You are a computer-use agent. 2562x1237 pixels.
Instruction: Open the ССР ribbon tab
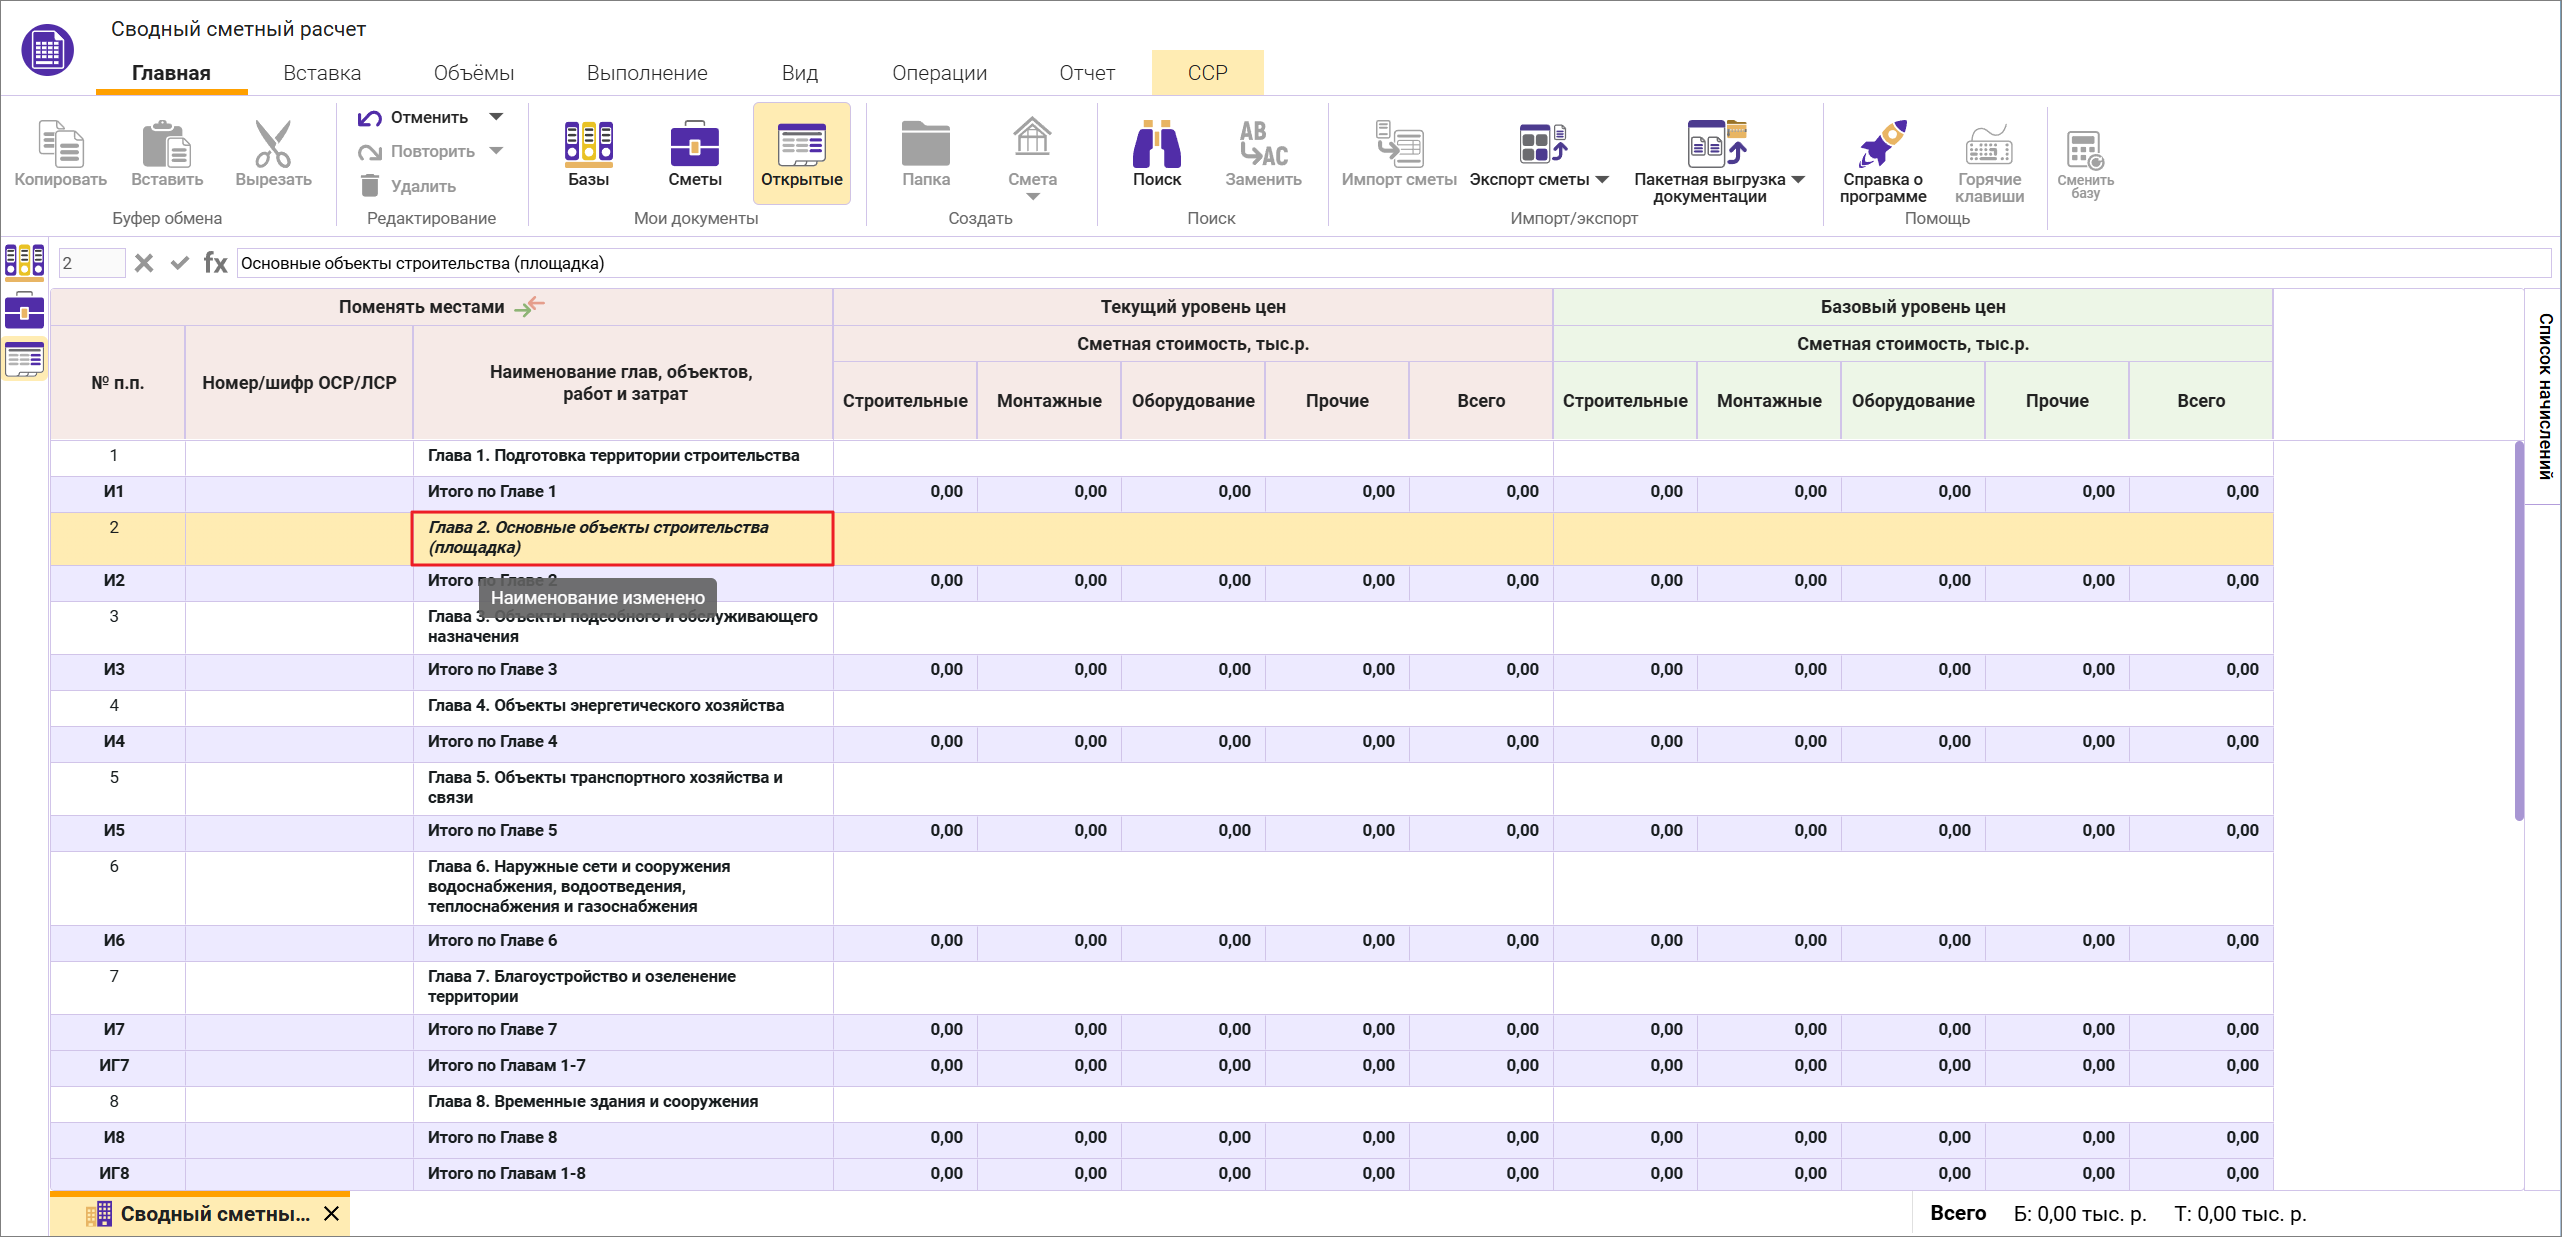pyautogui.click(x=1207, y=73)
